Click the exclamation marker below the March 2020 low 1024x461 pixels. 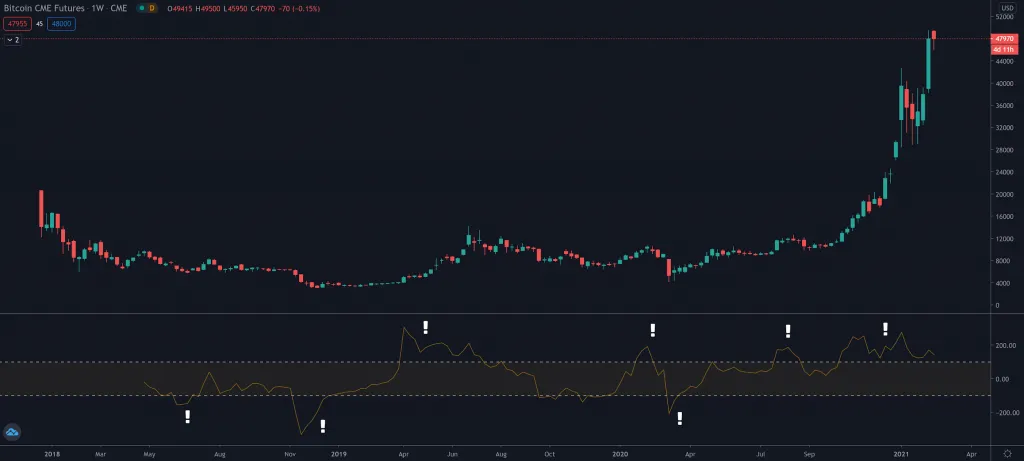pyautogui.click(x=680, y=418)
